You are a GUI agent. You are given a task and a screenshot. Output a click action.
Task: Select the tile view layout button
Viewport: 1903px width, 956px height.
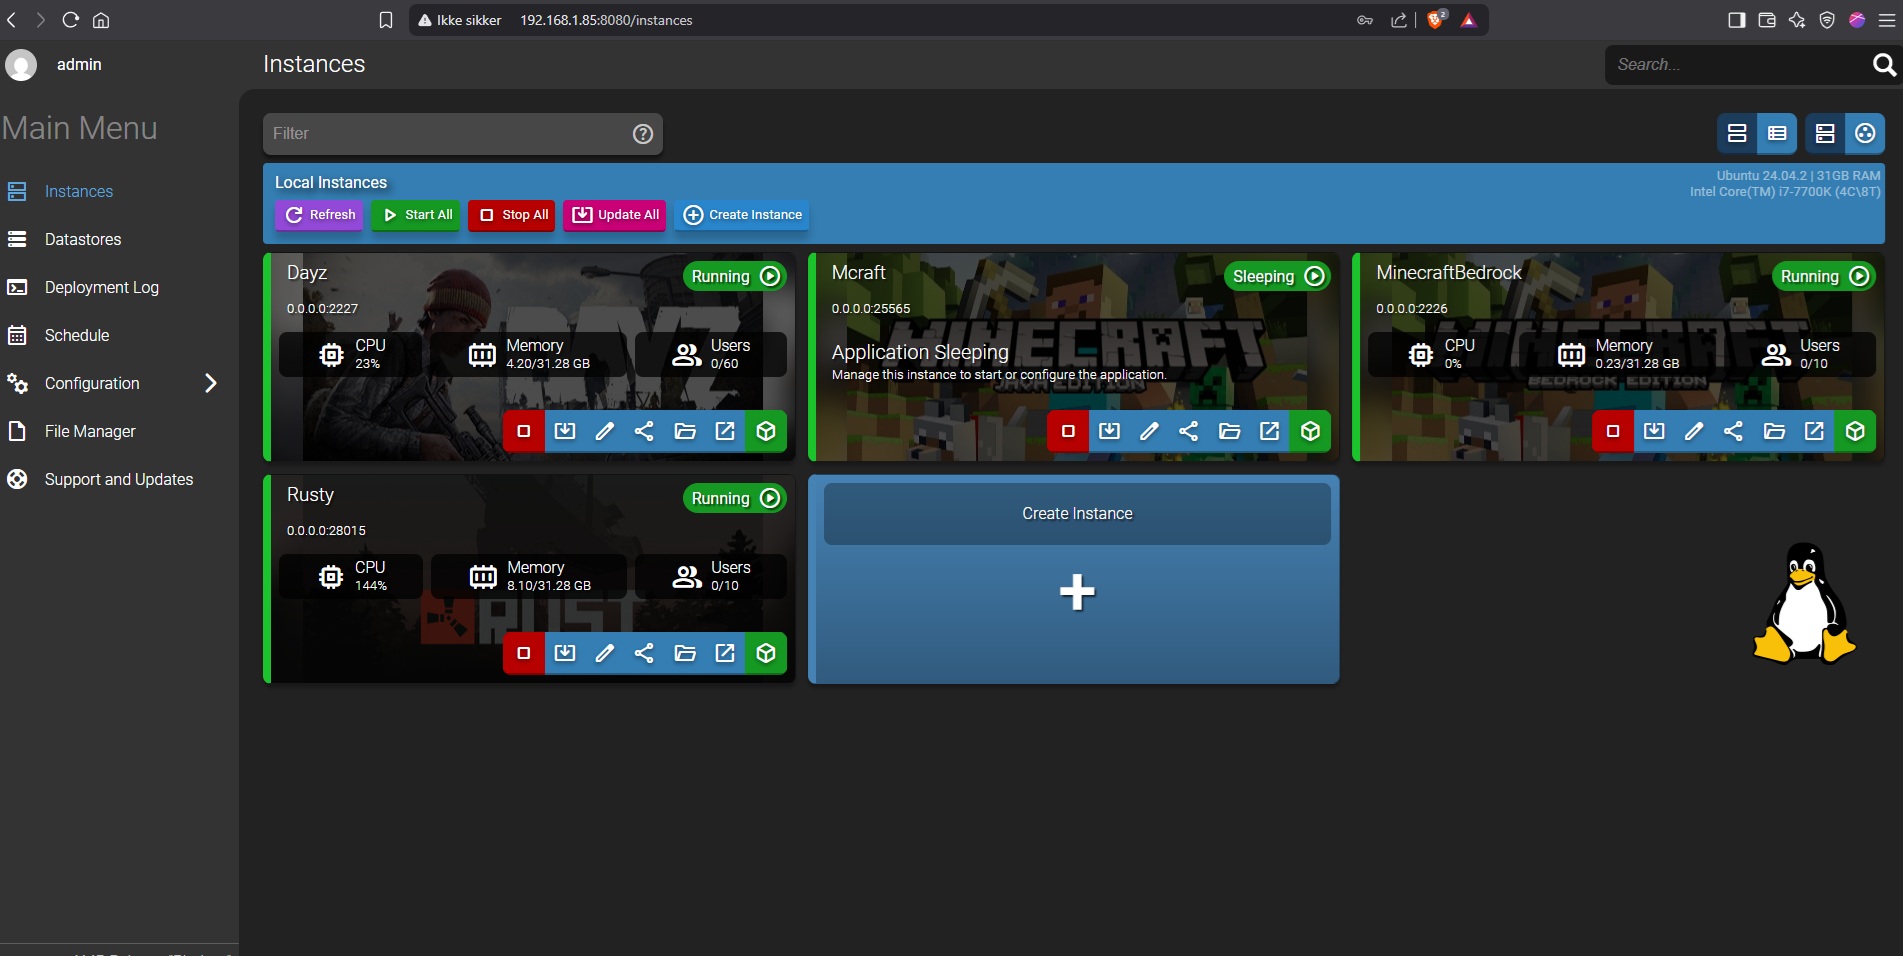pos(1865,133)
